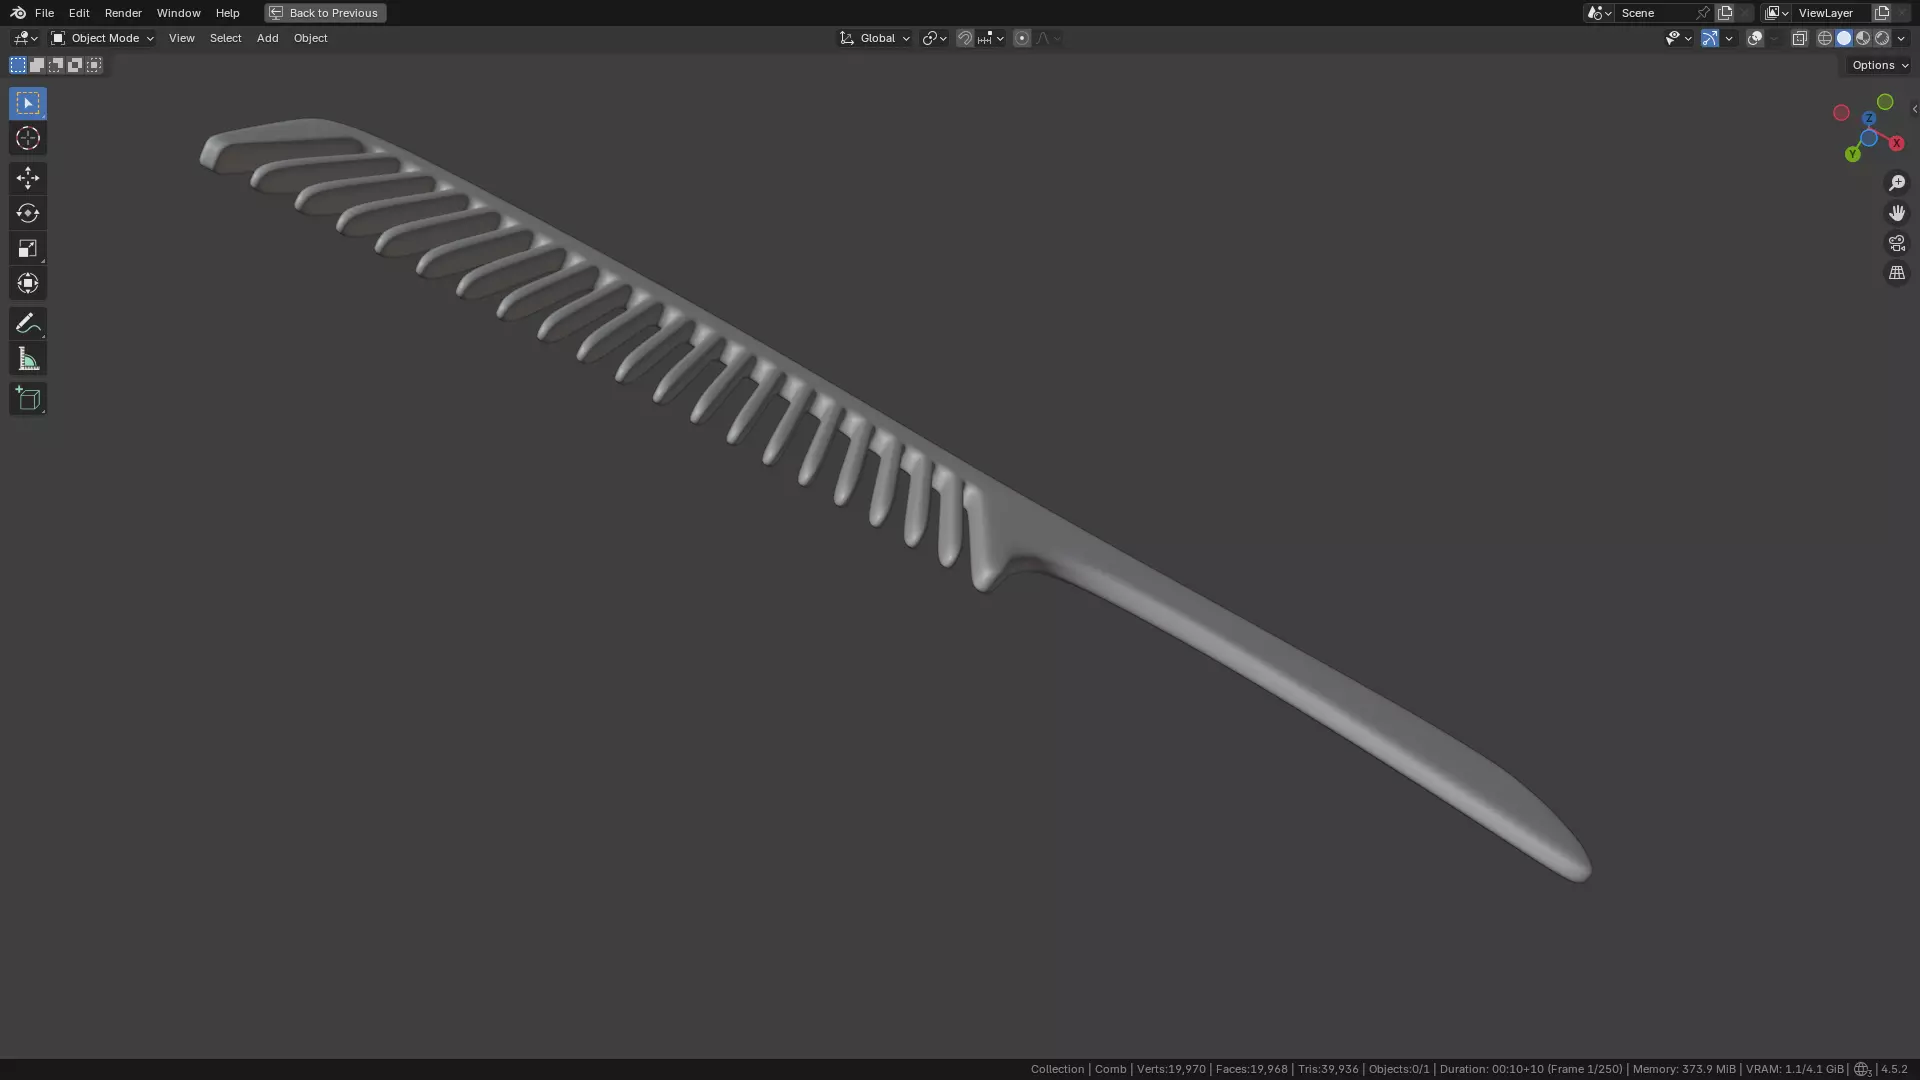This screenshot has width=1920, height=1080.
Task: Set selection mode to Intersect
Action: tap(94, 65)
